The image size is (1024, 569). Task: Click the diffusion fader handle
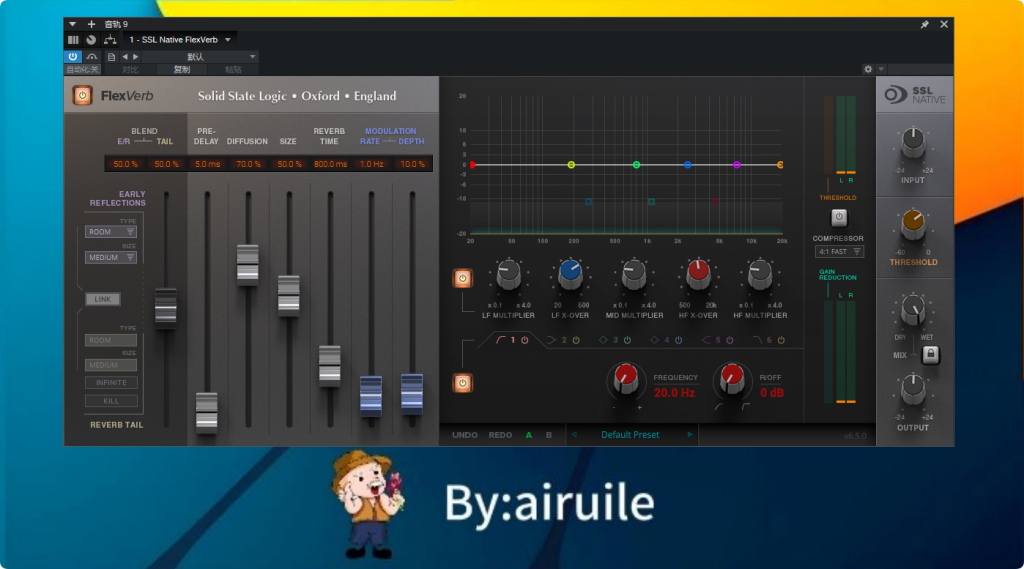pyautogui.click(x=248, y=265)
